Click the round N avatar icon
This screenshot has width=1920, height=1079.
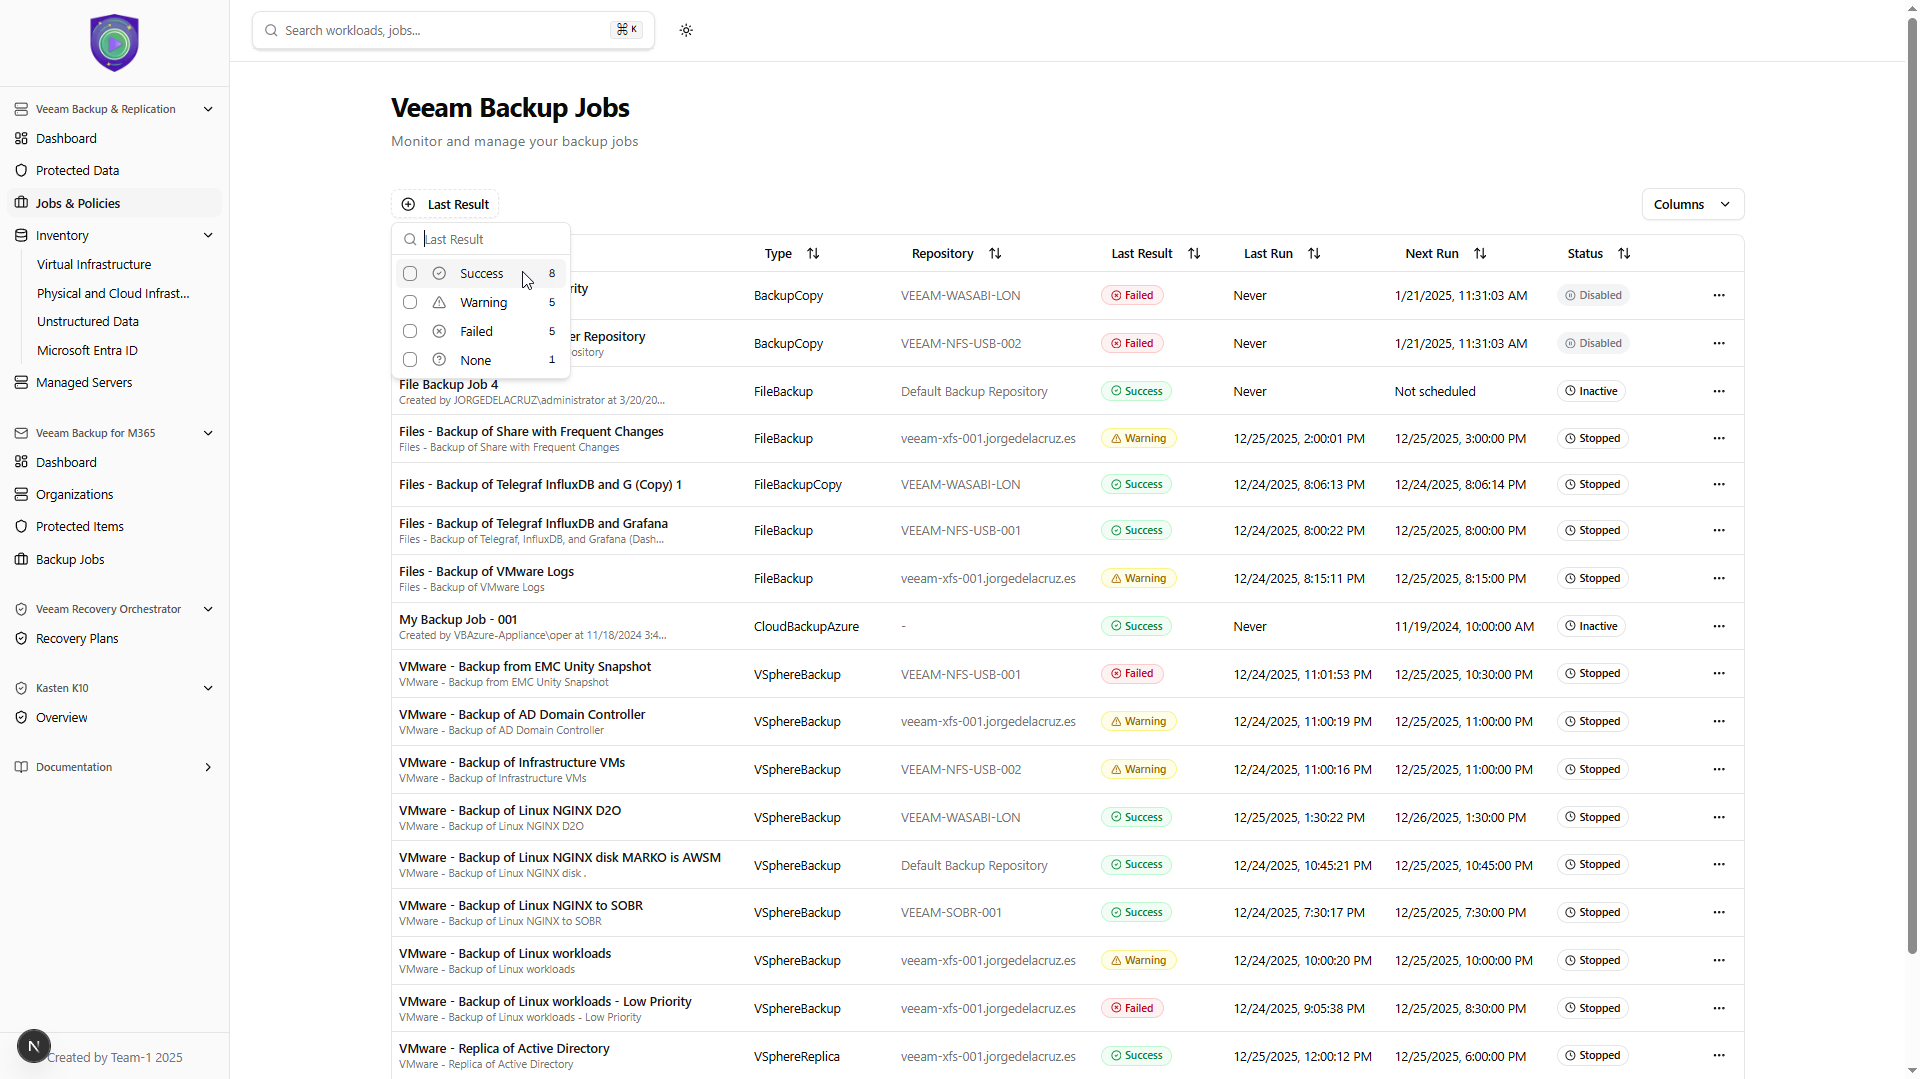34,1046
